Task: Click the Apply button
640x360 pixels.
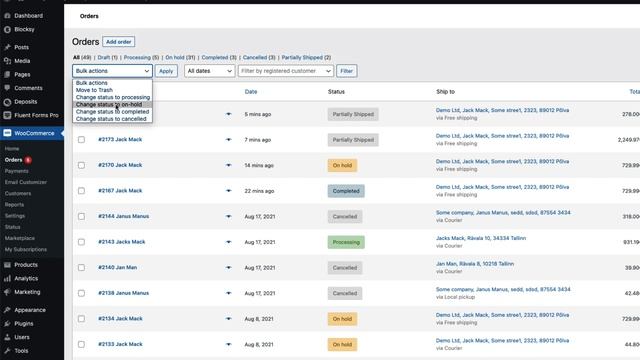Action: pyautogui.click(x=166, y=71)
